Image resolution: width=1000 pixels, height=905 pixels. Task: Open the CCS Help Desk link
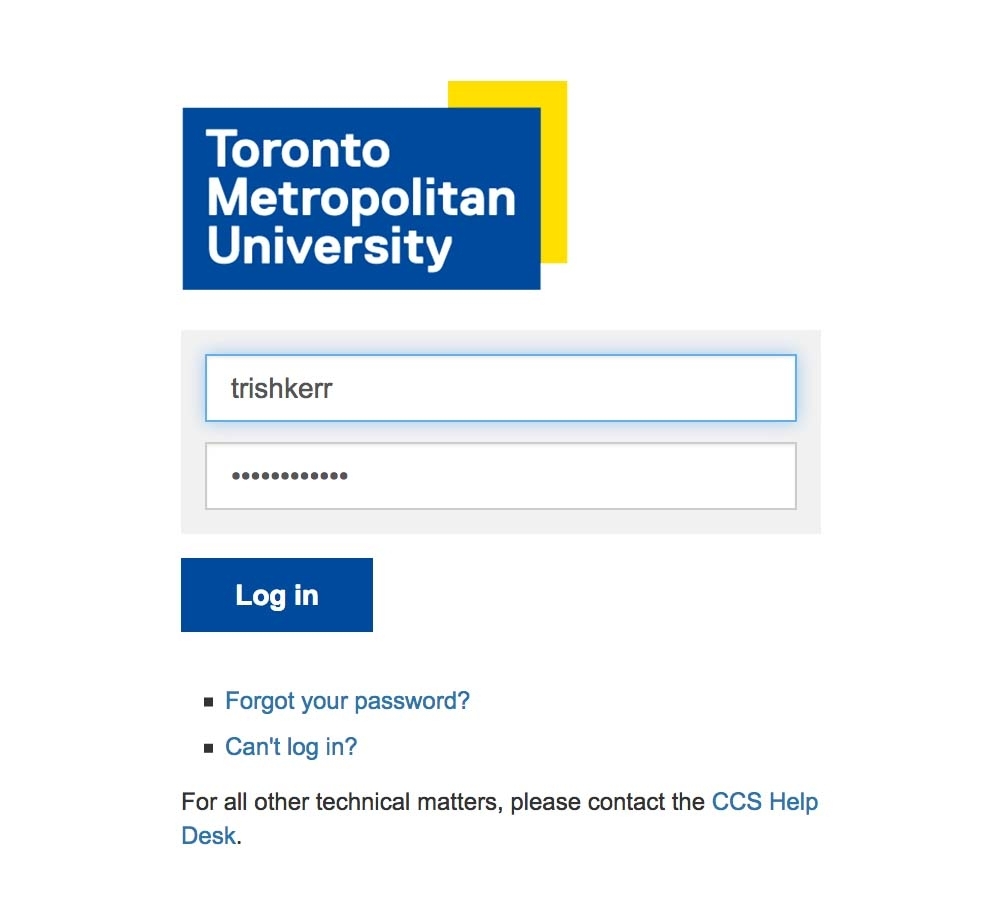764,802
